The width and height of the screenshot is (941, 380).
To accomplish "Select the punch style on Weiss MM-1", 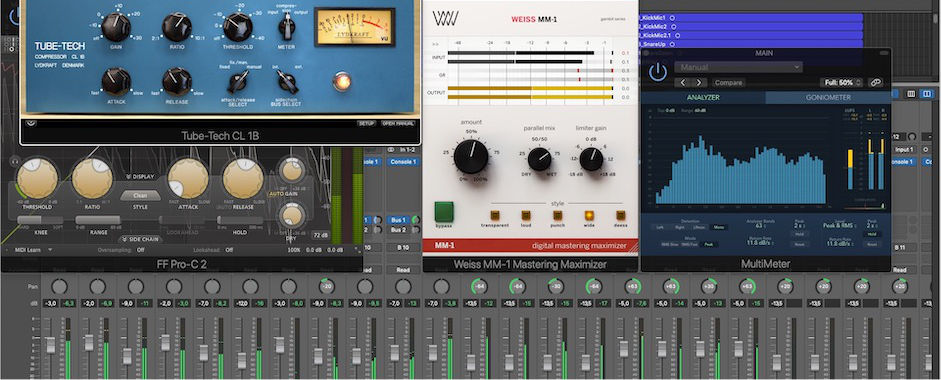I will click(557, 215).
